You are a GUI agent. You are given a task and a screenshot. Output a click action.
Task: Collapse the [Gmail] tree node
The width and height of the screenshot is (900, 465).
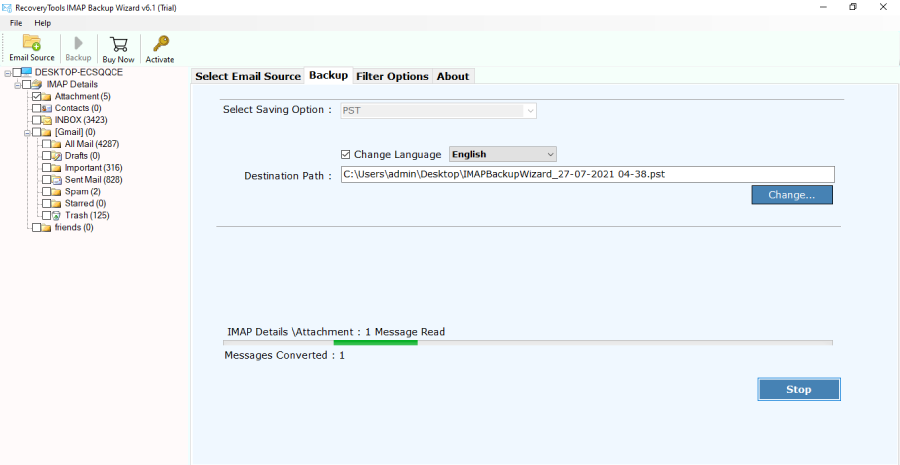(28, 132)
